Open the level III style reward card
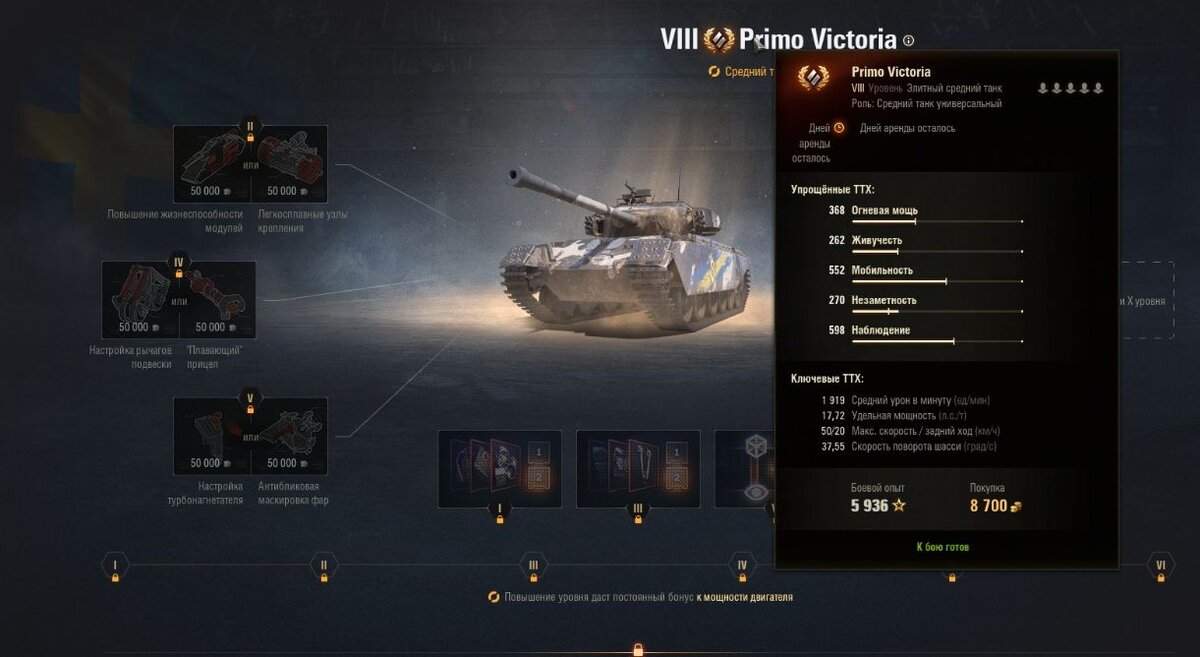 coord(638,469)
